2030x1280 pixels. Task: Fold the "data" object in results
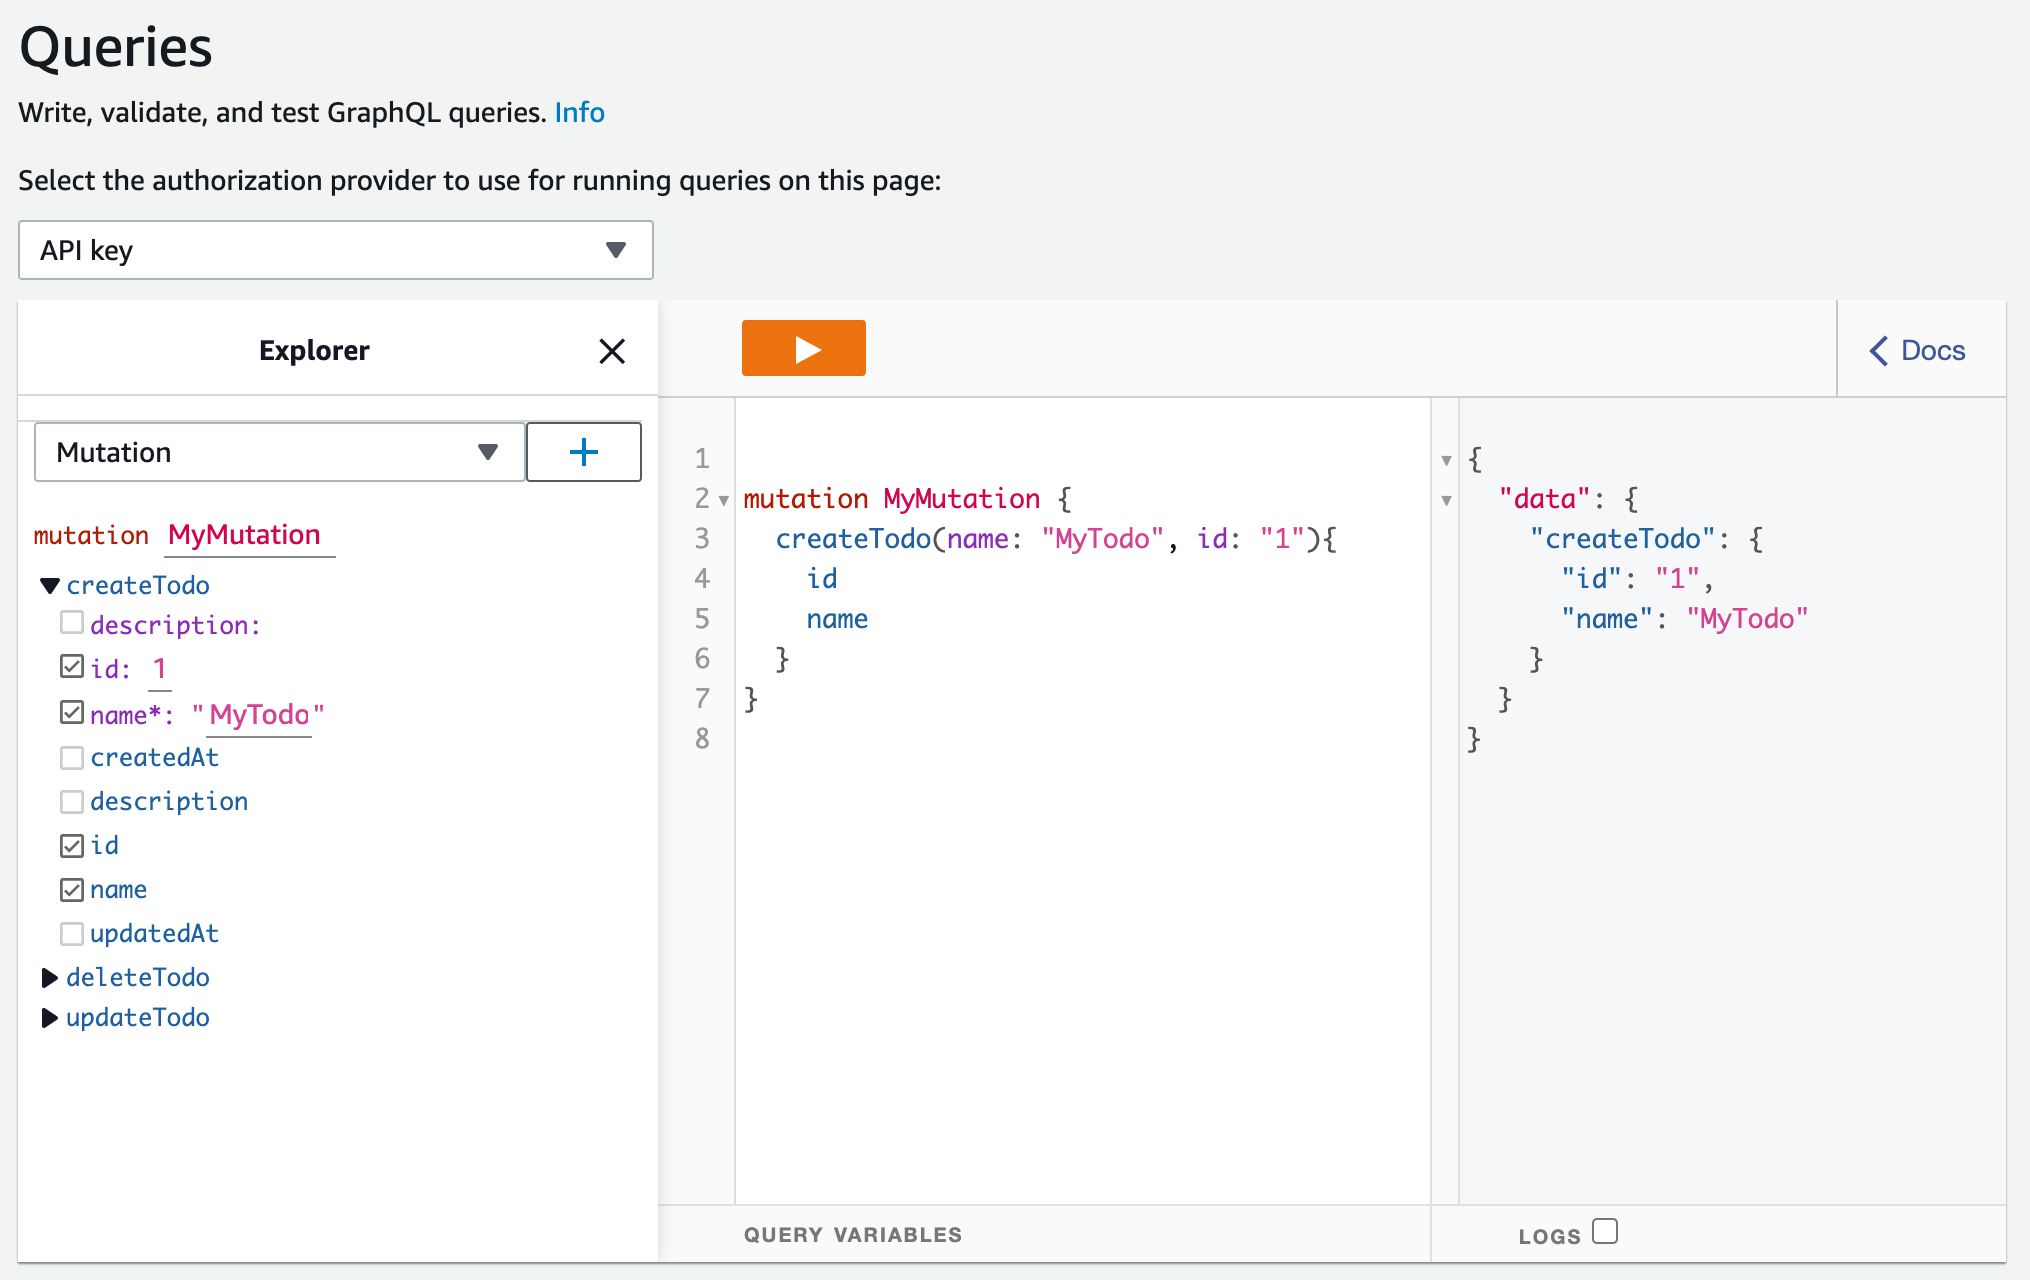tap(1446, 500)
